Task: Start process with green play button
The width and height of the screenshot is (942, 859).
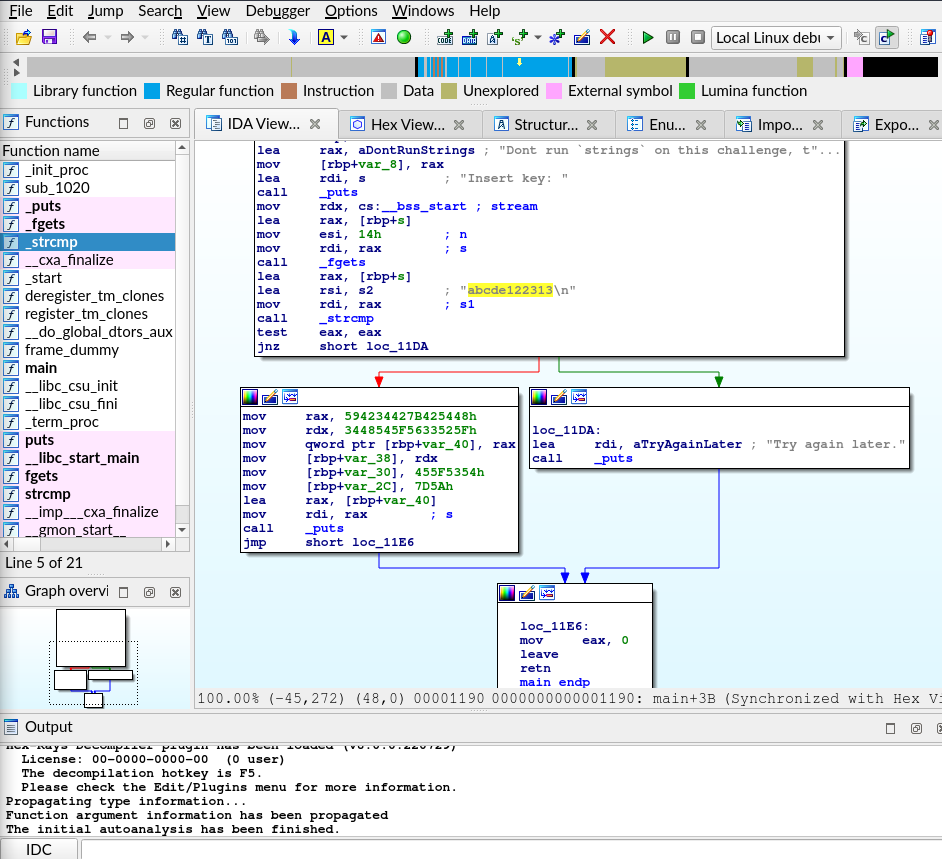Action: [x=648, y=37]
